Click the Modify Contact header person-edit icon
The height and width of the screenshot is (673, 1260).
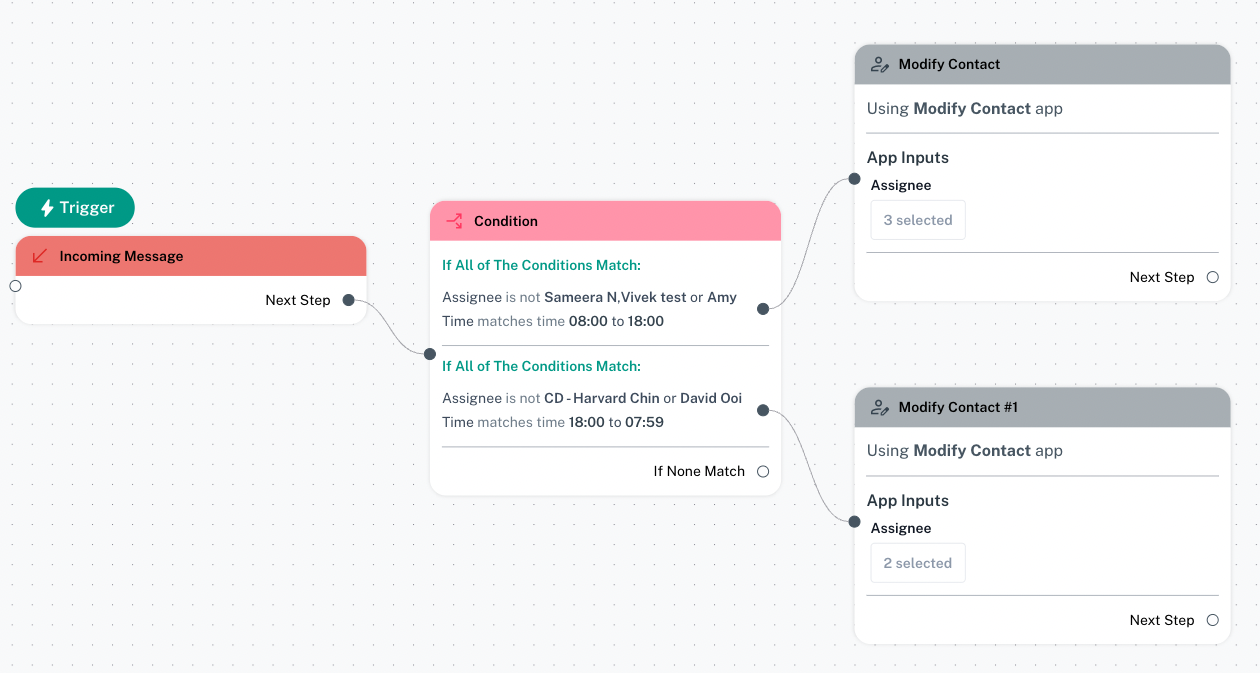880,64
